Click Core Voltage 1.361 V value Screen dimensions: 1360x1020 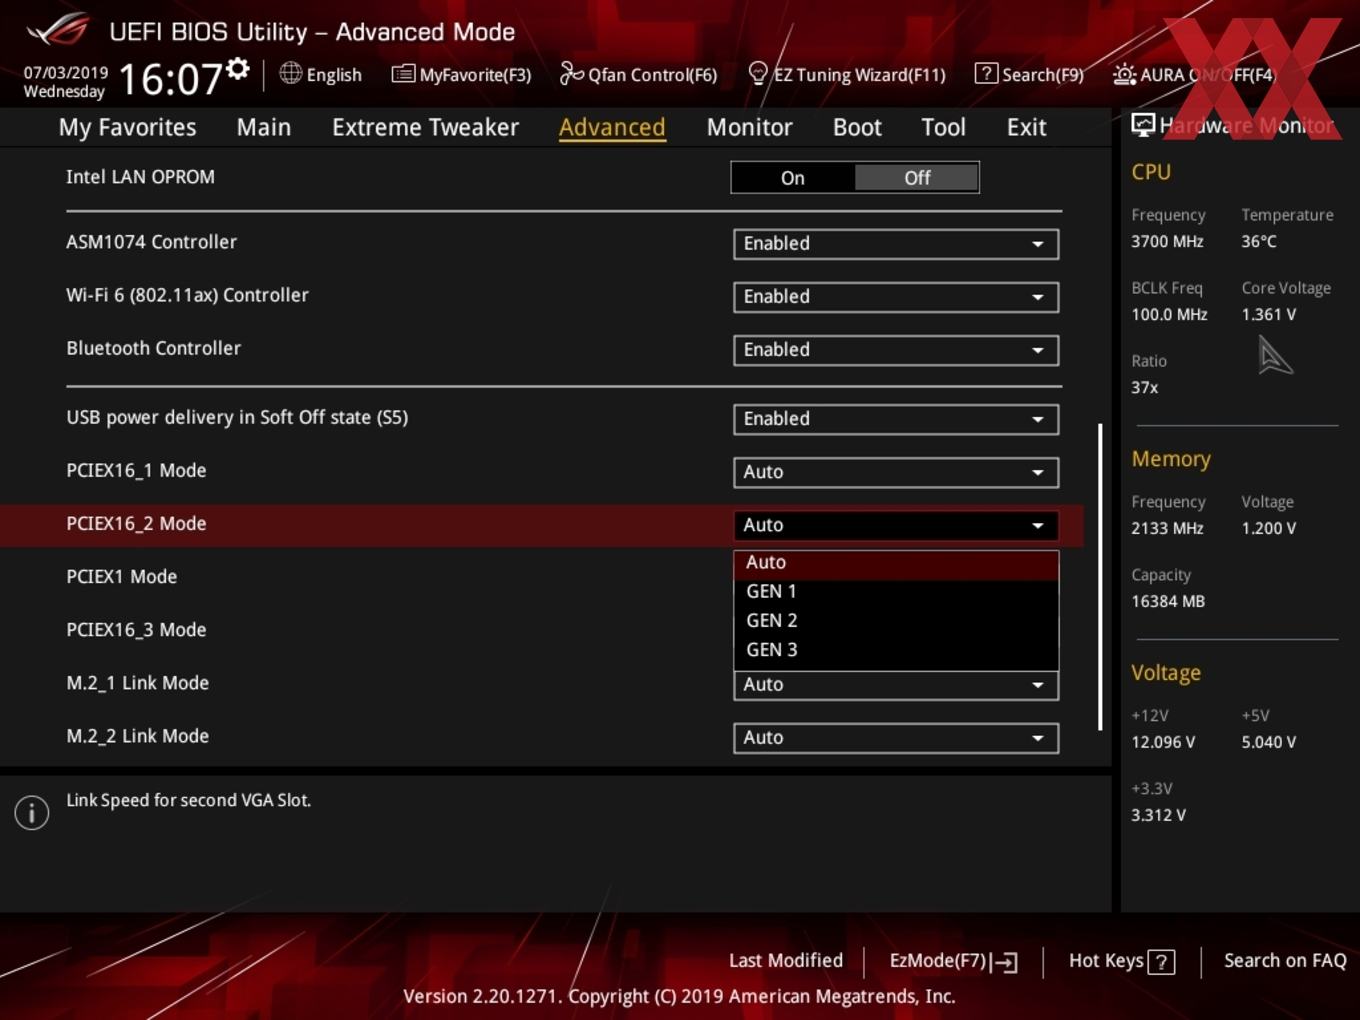click(1269, 314)
